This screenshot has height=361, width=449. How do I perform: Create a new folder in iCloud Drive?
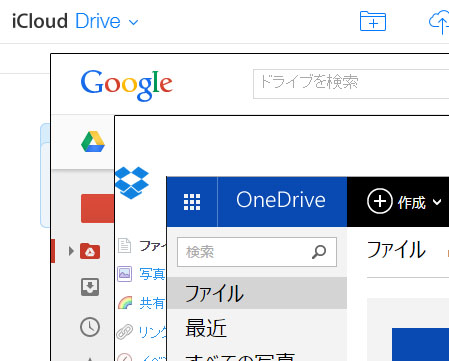click(373, 21)
